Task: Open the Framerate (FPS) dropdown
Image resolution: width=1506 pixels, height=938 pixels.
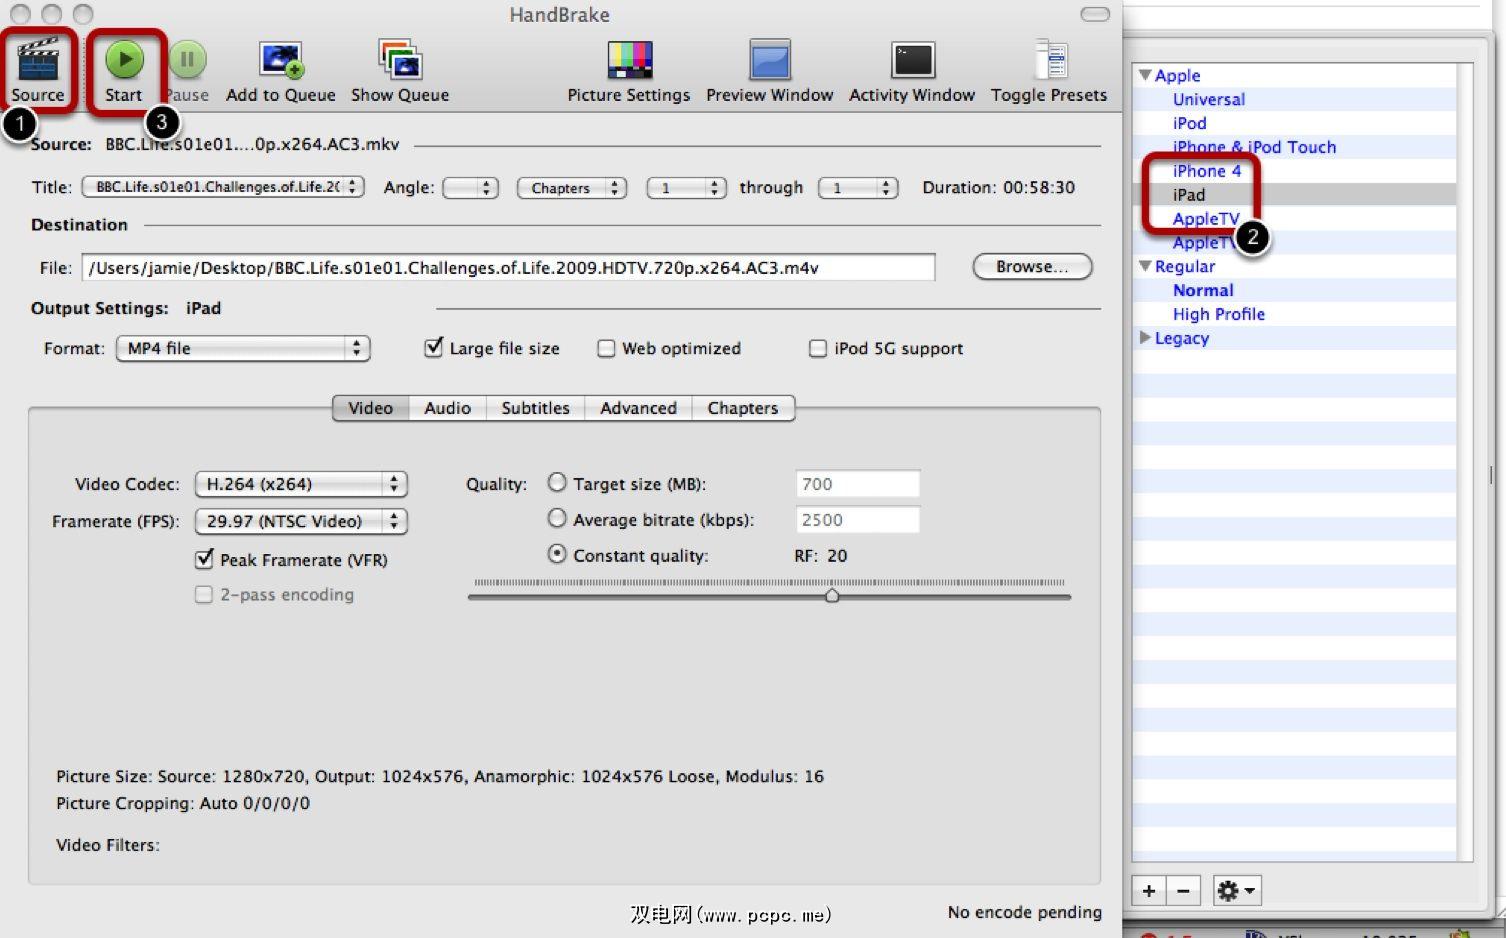Action: click(x=301, y=521)
